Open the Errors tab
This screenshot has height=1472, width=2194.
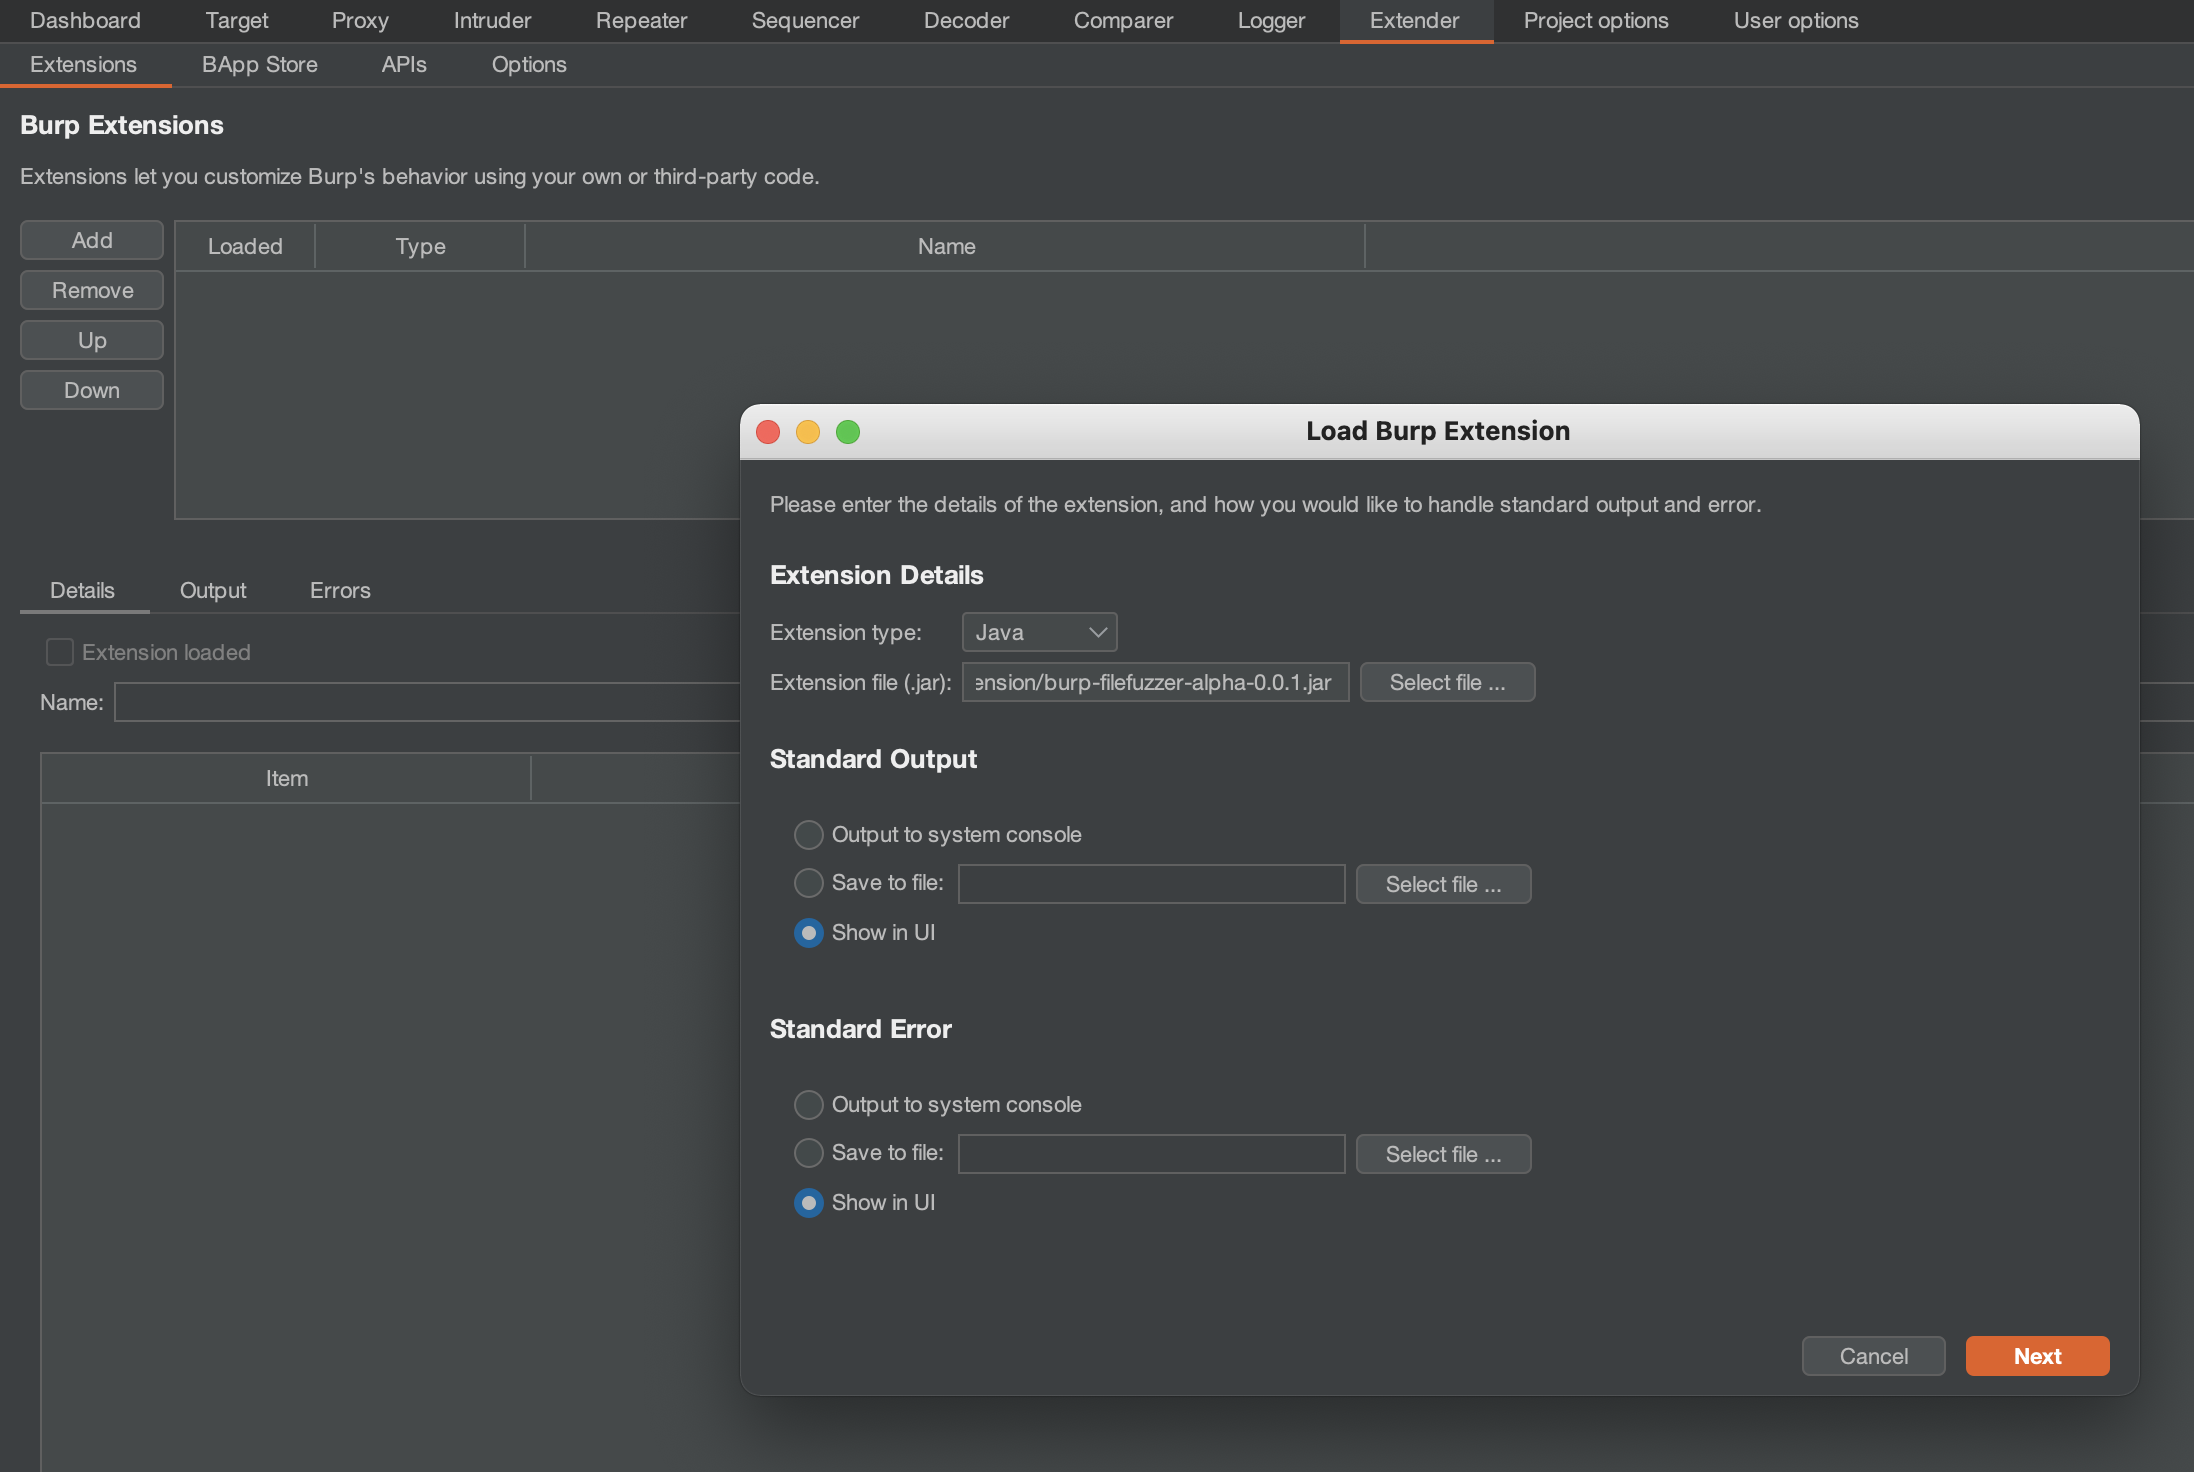click(x=340, y=590)
